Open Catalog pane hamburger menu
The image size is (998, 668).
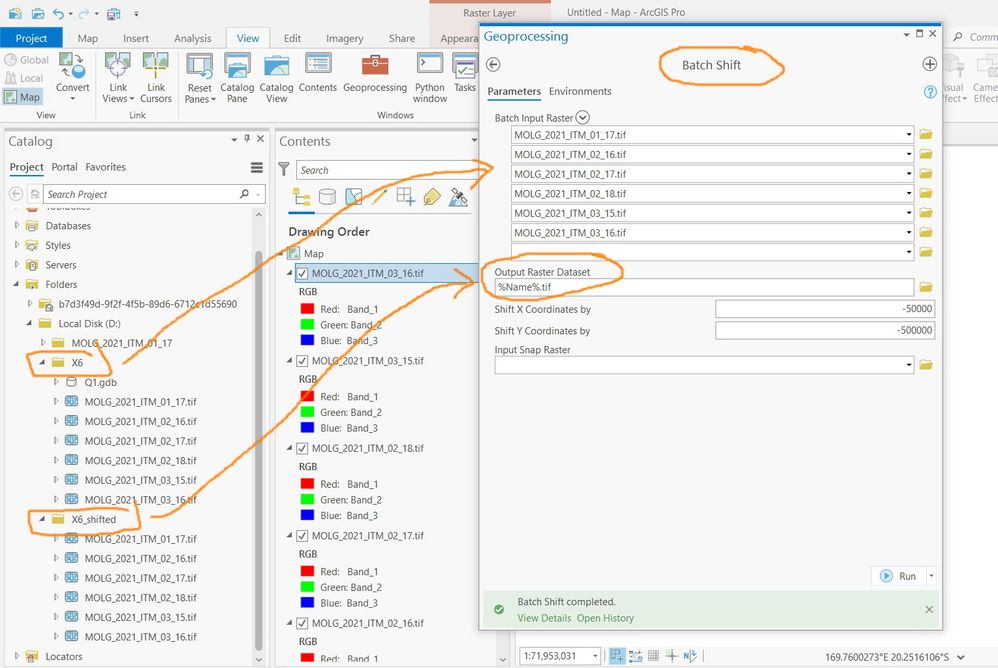[257, 167]
